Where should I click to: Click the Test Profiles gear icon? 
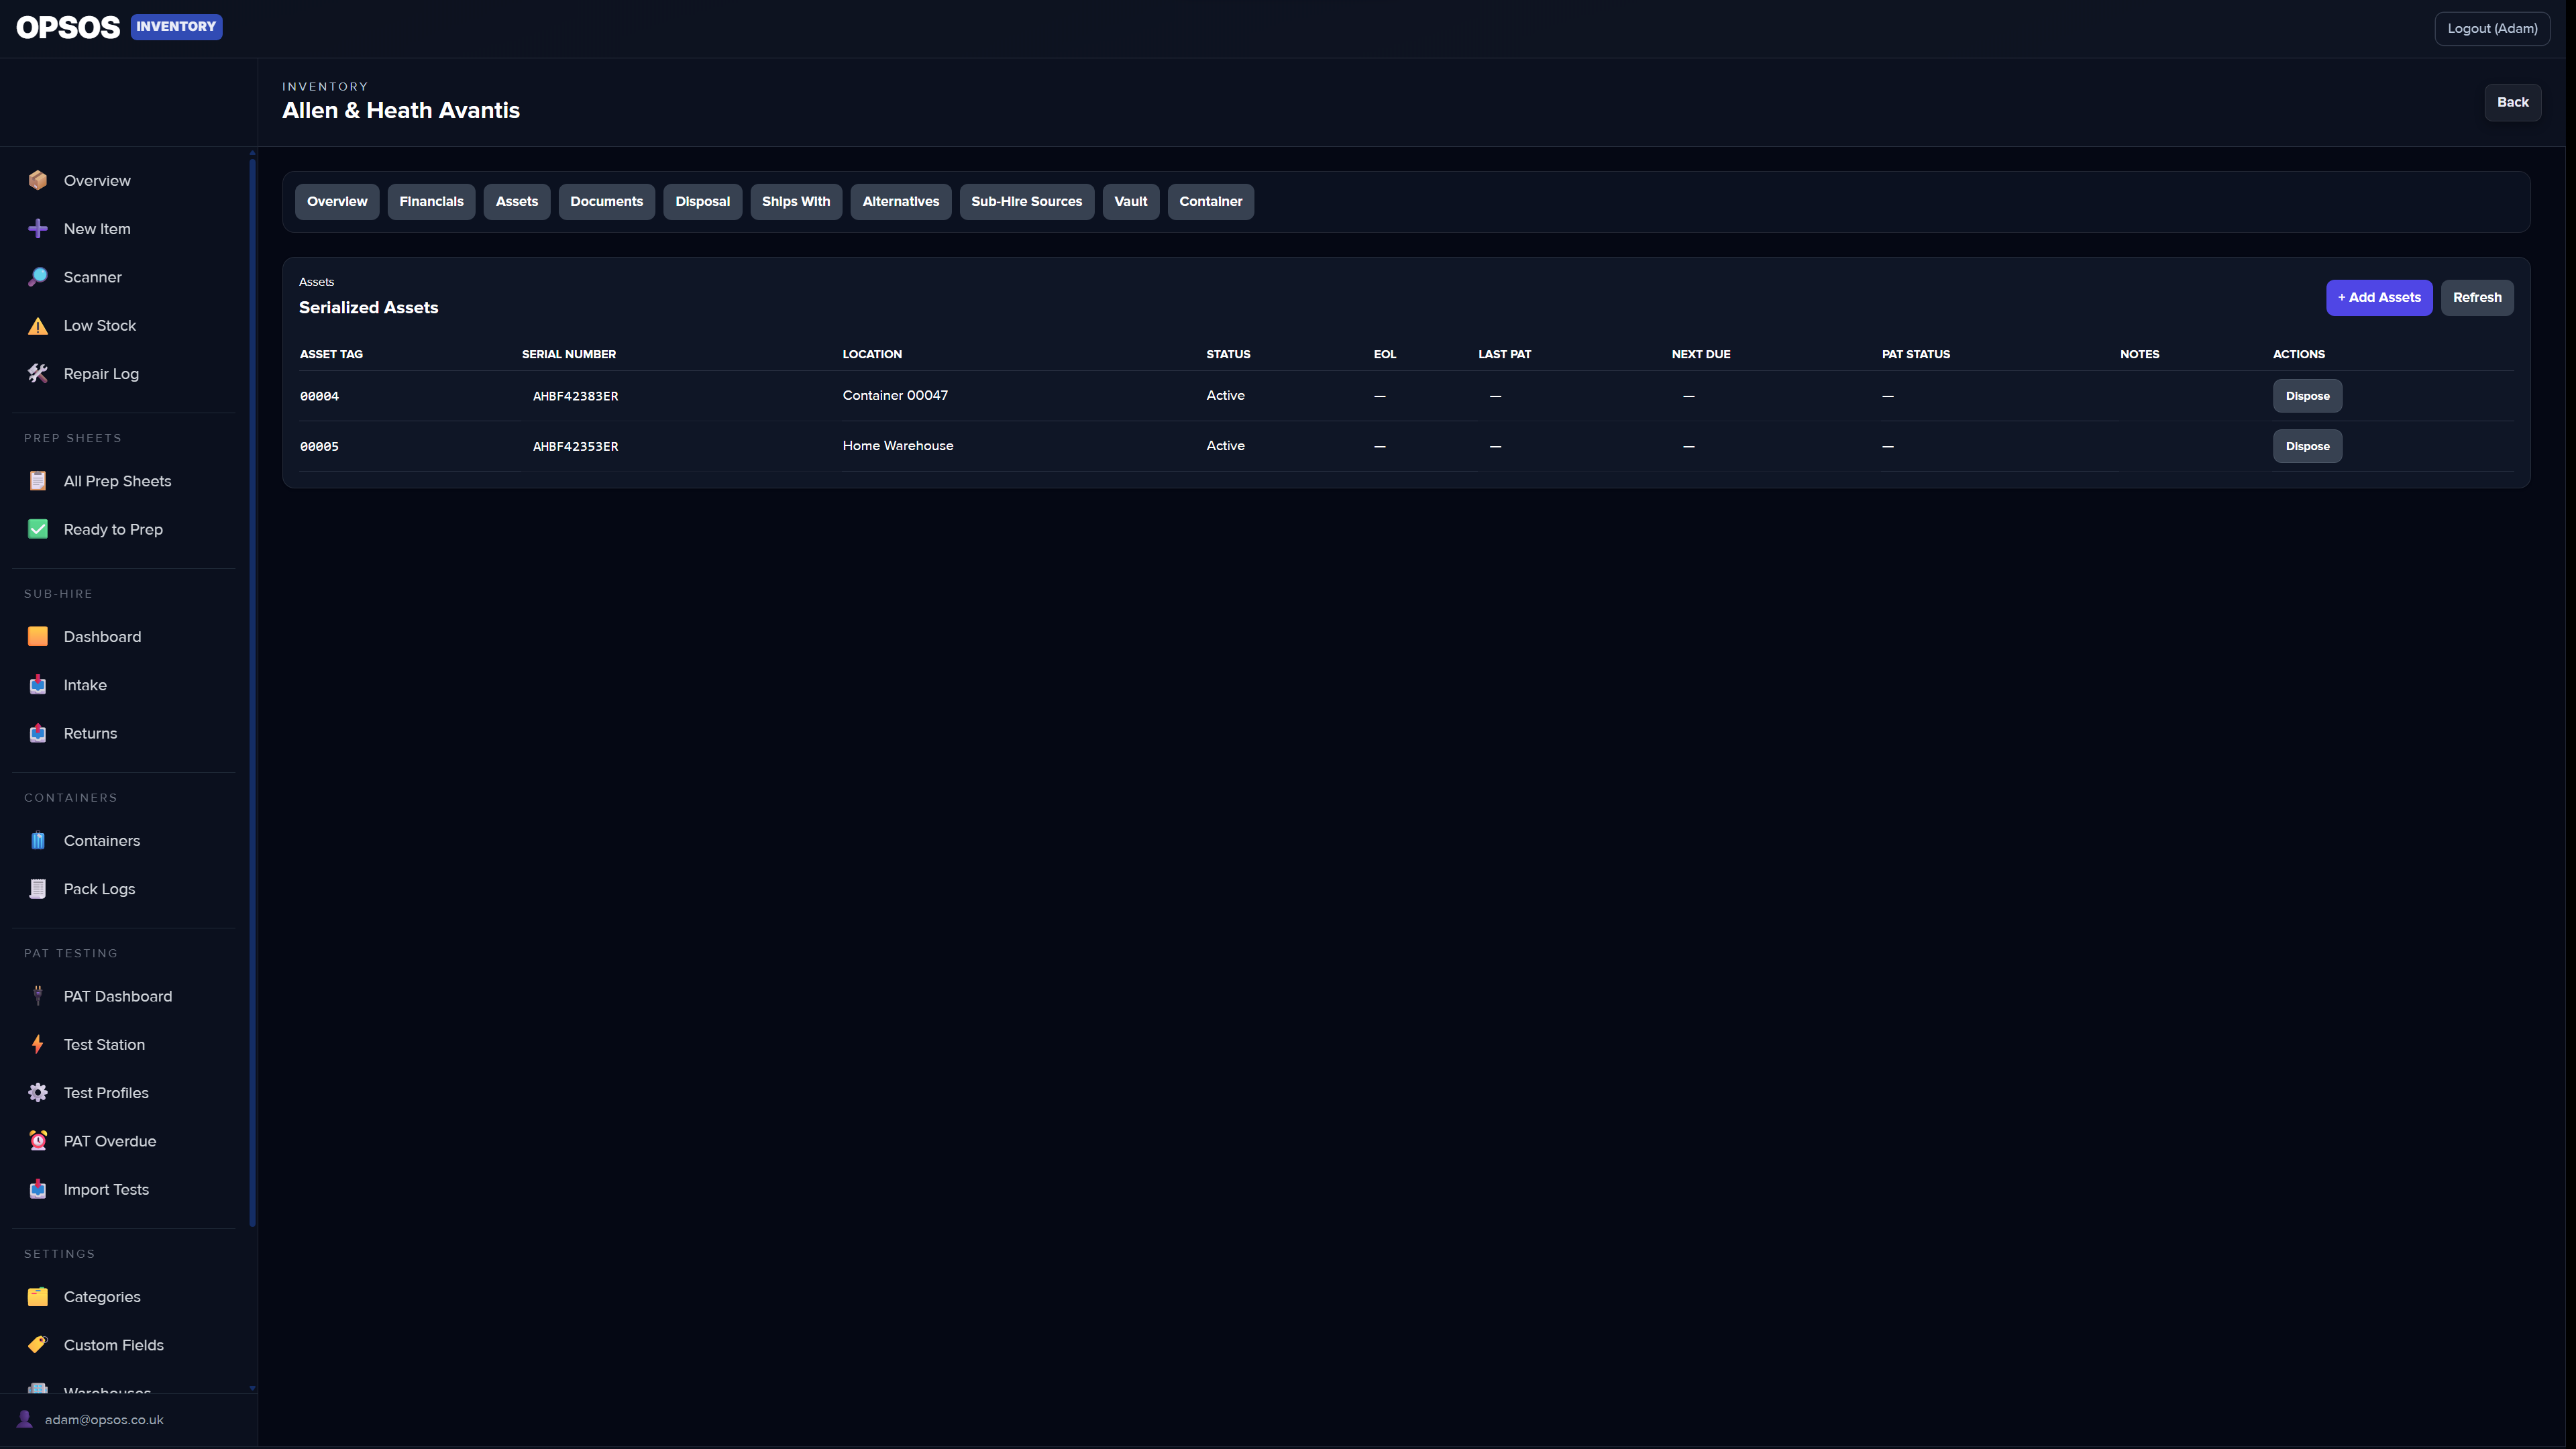[x=37, y=1092]
